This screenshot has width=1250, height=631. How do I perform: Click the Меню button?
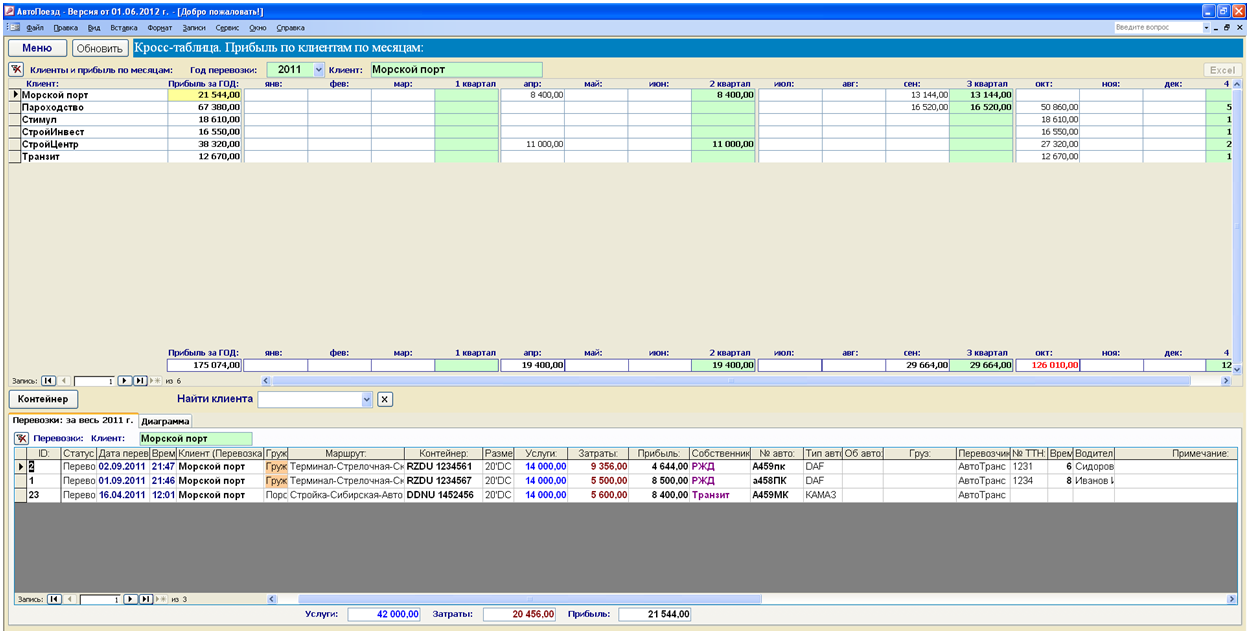click(37, 47)
